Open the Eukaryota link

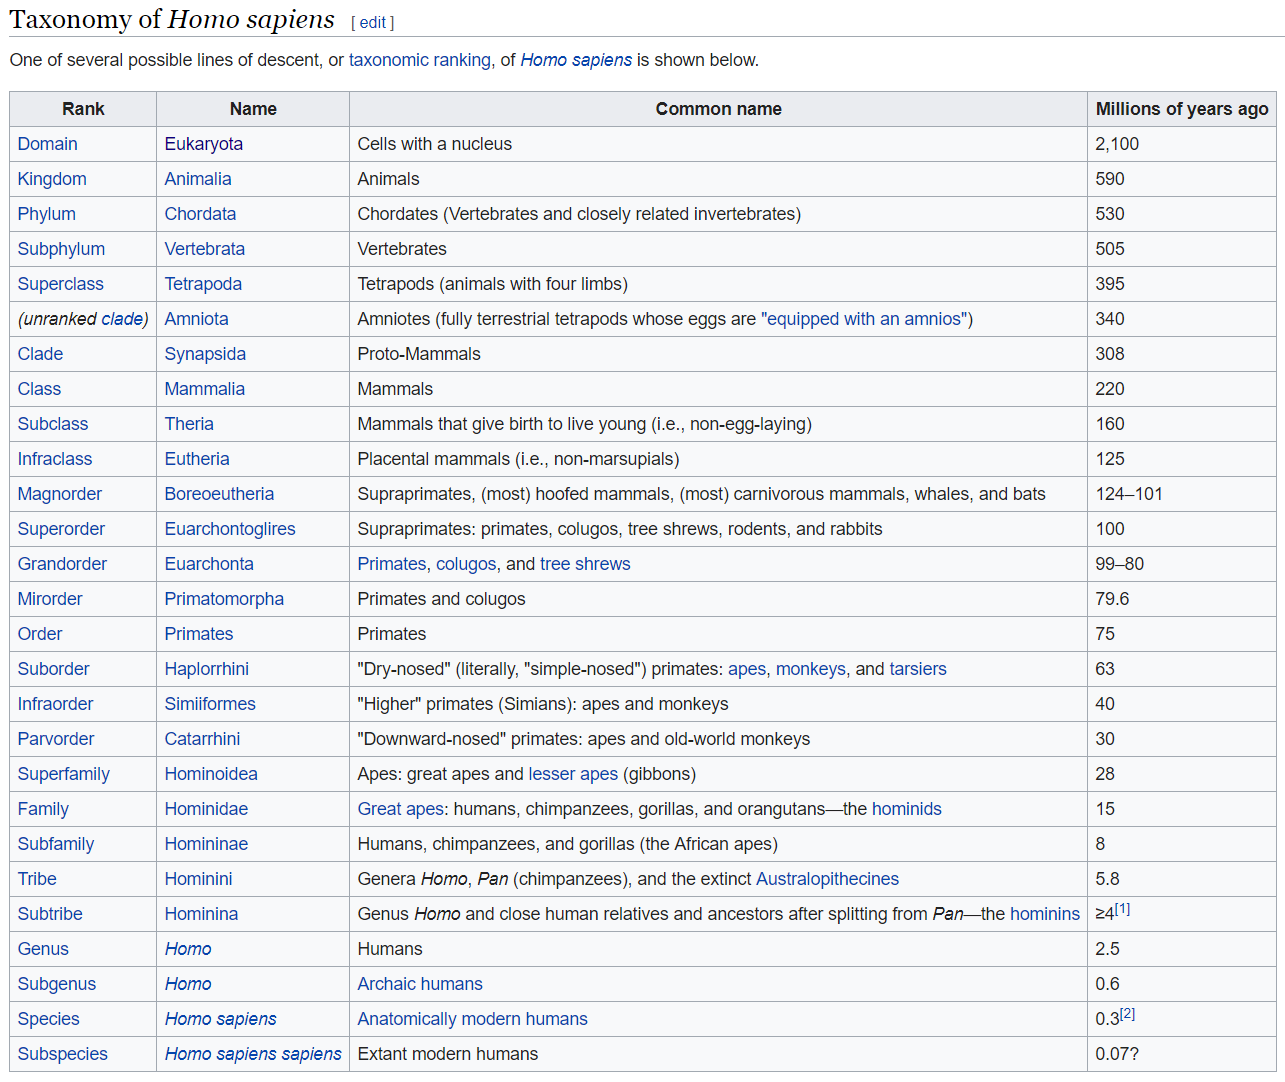coord(203,144)
